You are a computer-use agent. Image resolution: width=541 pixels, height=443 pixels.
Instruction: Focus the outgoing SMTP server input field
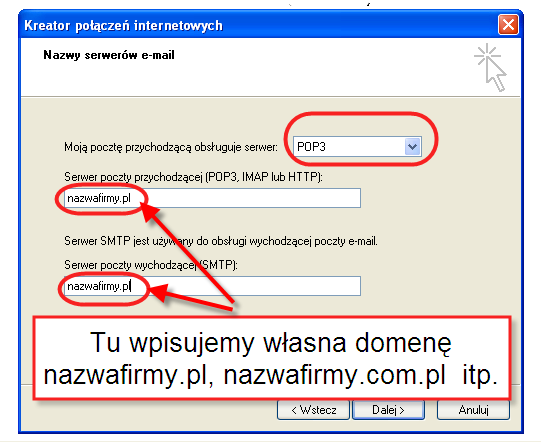point(213,286)
